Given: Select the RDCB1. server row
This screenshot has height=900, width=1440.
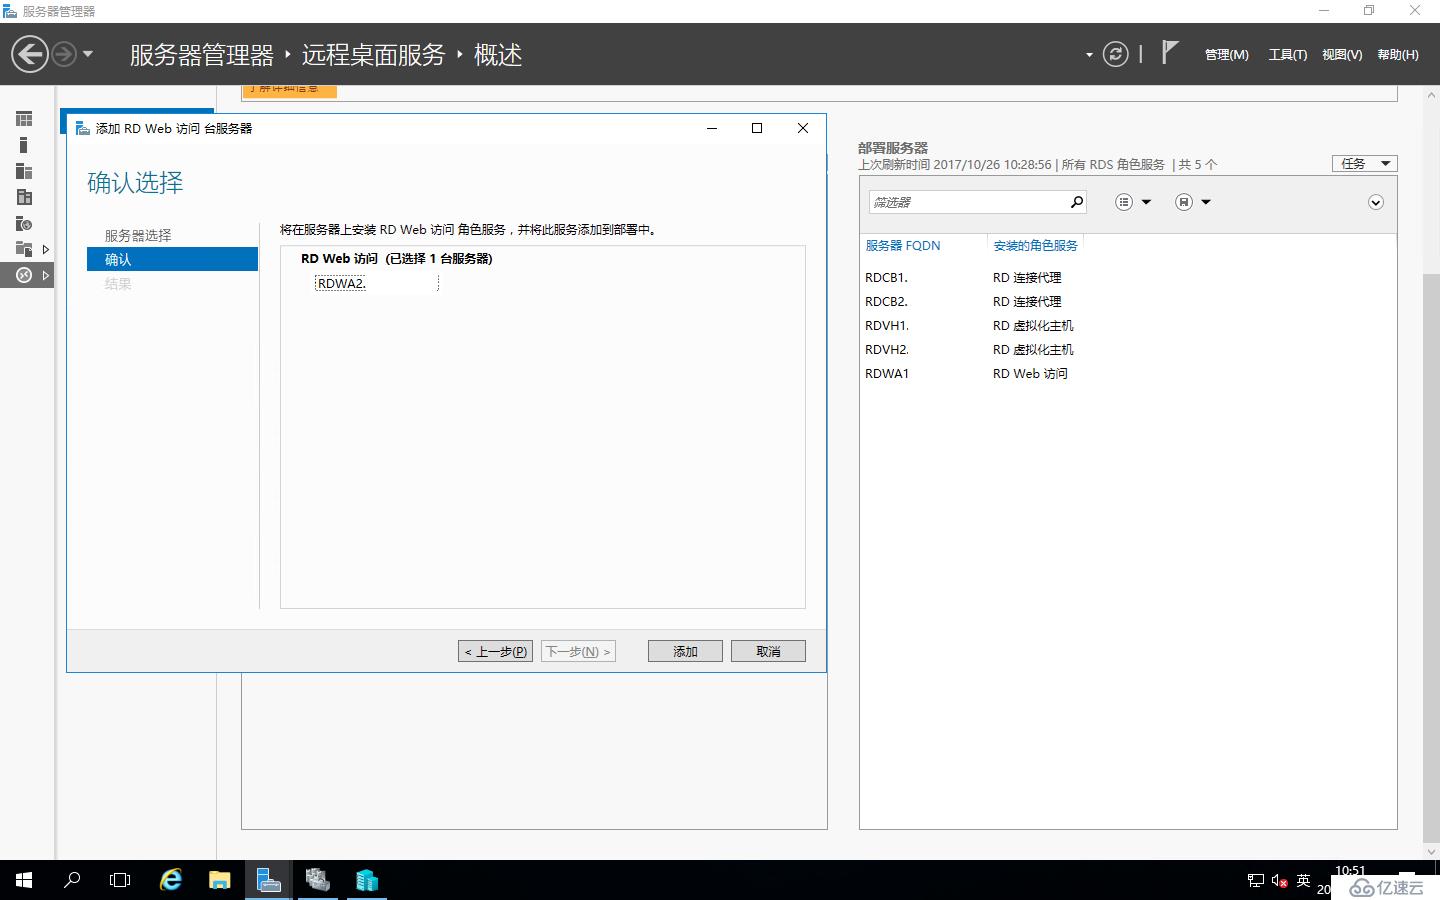Looking at the screenshot, I should pos(1126,277).
